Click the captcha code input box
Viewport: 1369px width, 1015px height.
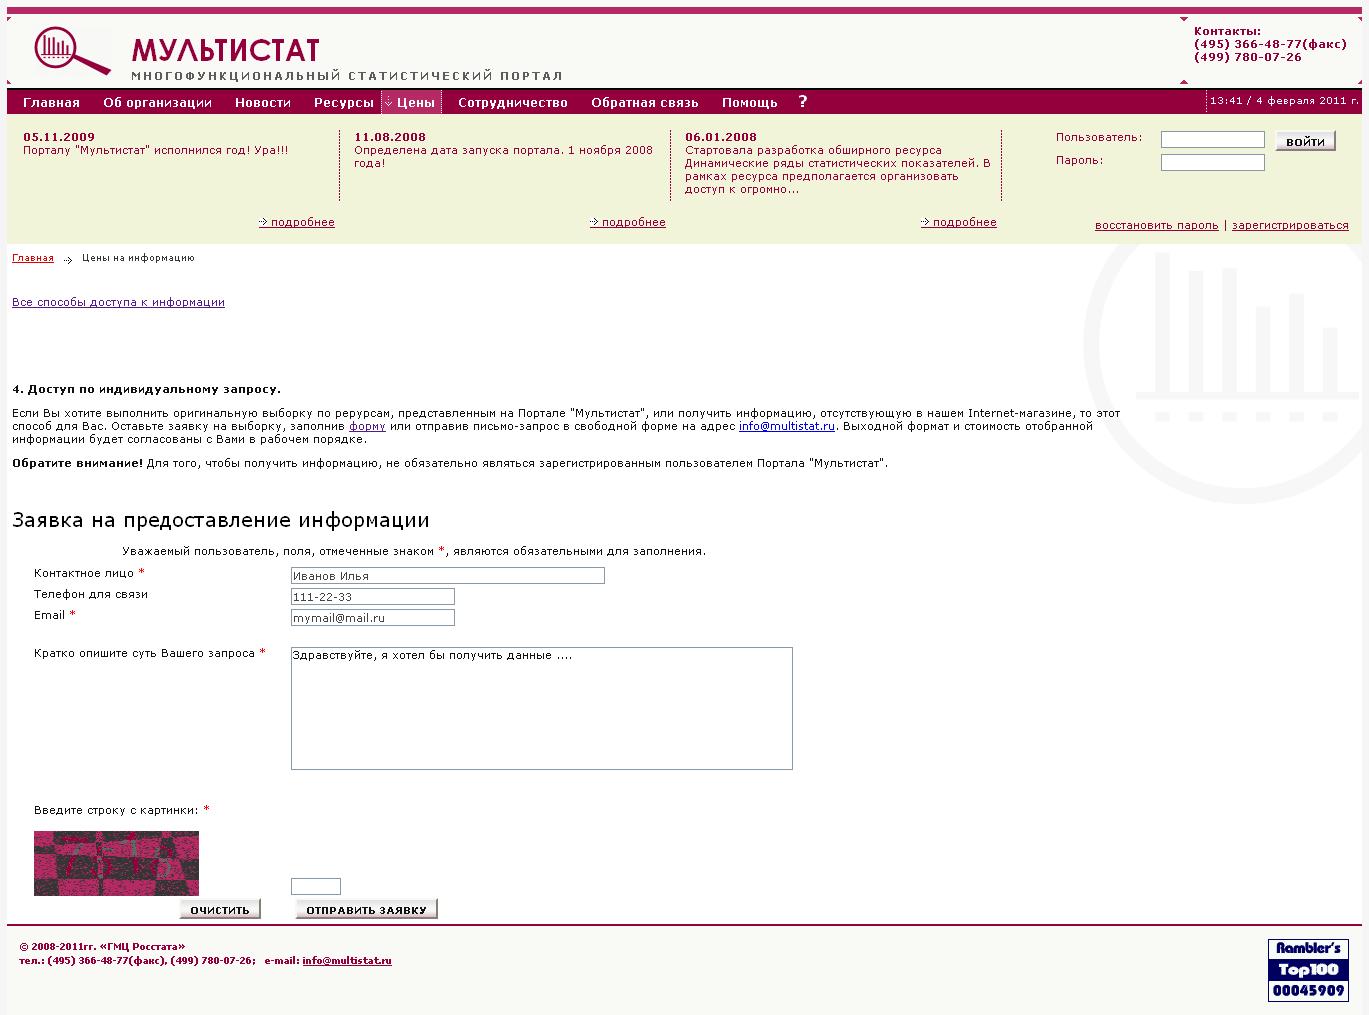point(315,887)
